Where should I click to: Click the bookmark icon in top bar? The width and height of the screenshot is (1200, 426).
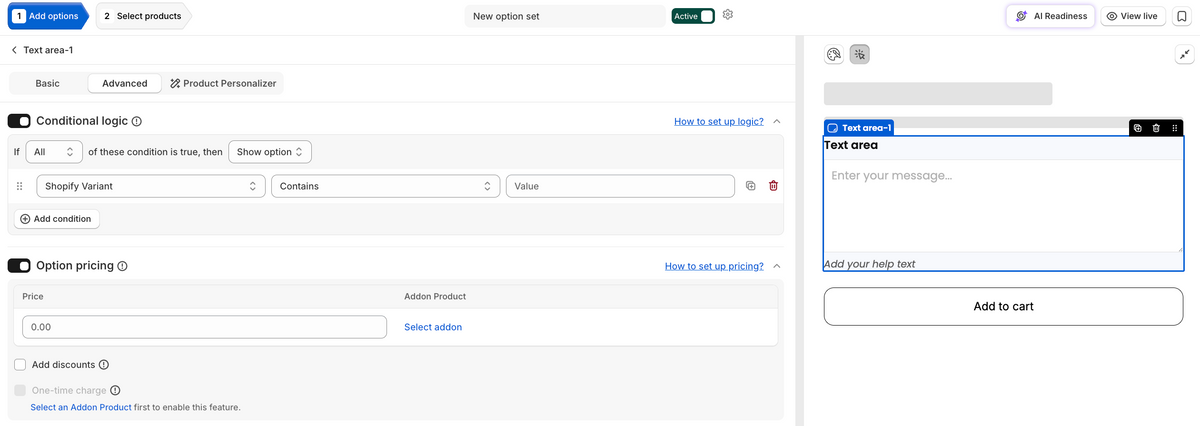click(1182, 16)
